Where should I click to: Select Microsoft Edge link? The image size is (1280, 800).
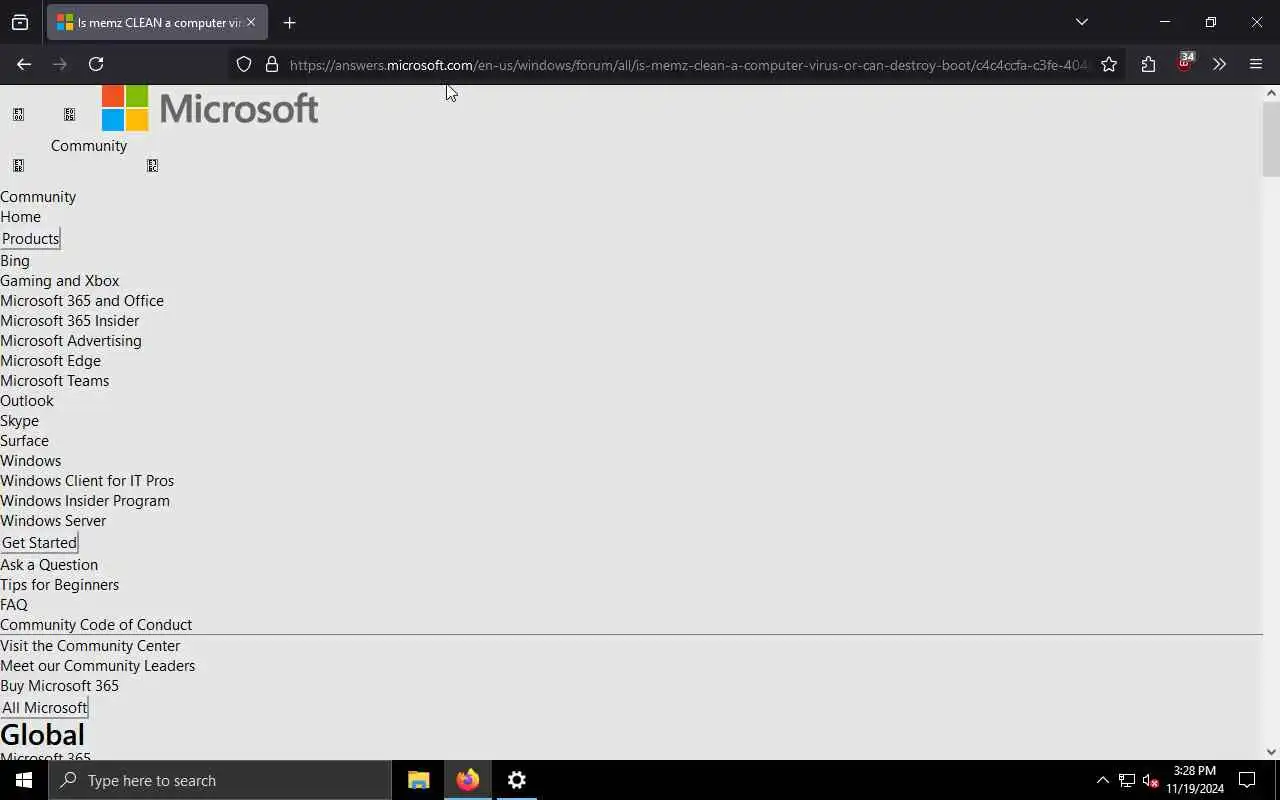click(x=50, y=361)
